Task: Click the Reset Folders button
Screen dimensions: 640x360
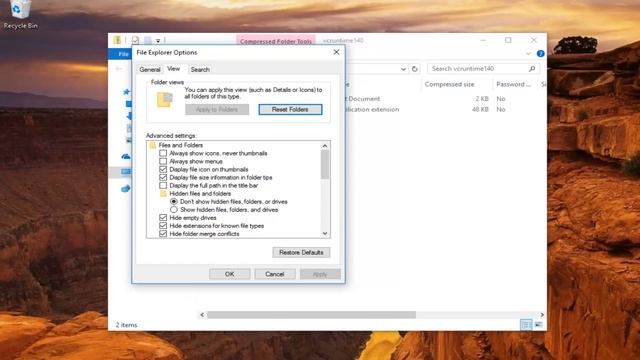Action: point(290,109)
